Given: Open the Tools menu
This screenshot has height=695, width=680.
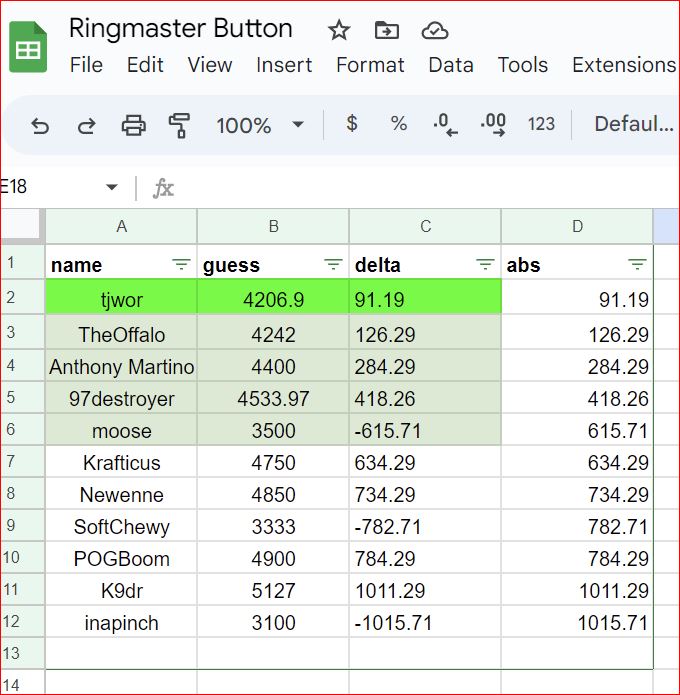Looking at the screenshot, I should (x=523, y=65).
